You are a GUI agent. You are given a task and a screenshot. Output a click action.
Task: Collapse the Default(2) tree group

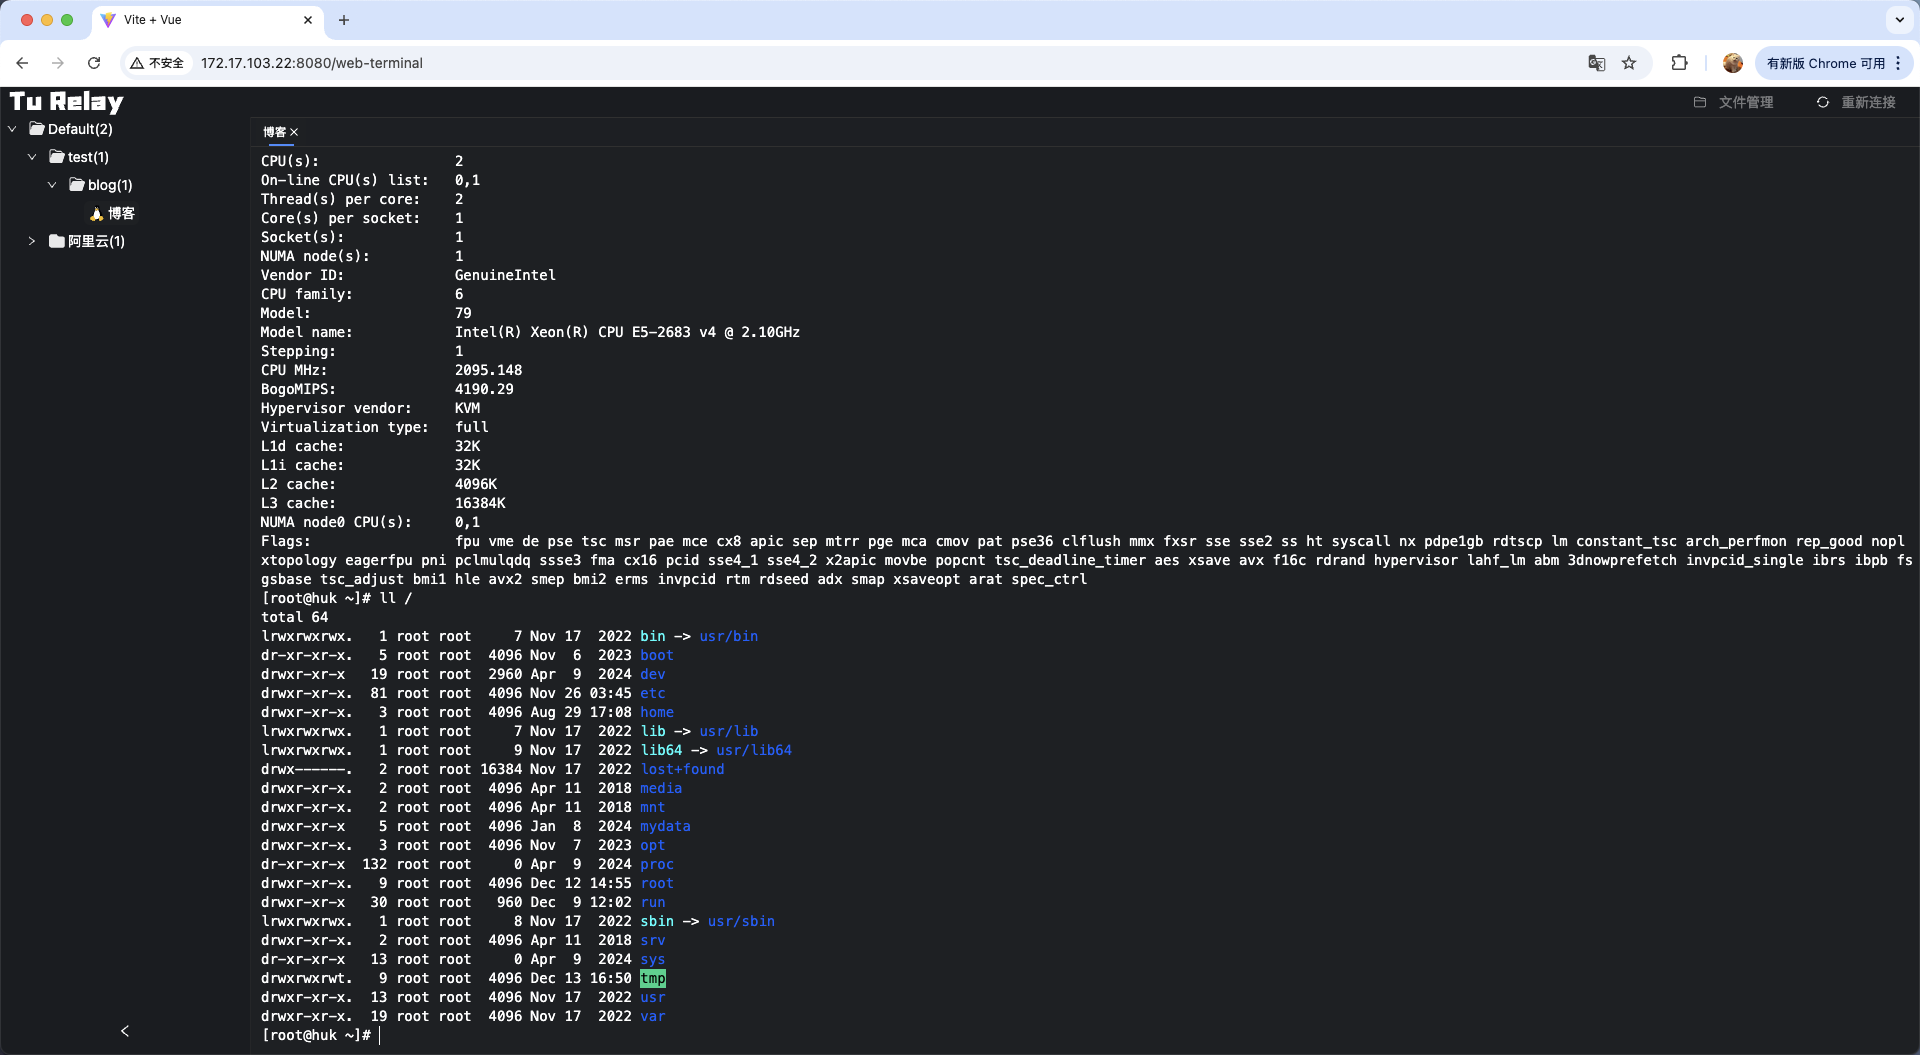[x=12, y=129]
